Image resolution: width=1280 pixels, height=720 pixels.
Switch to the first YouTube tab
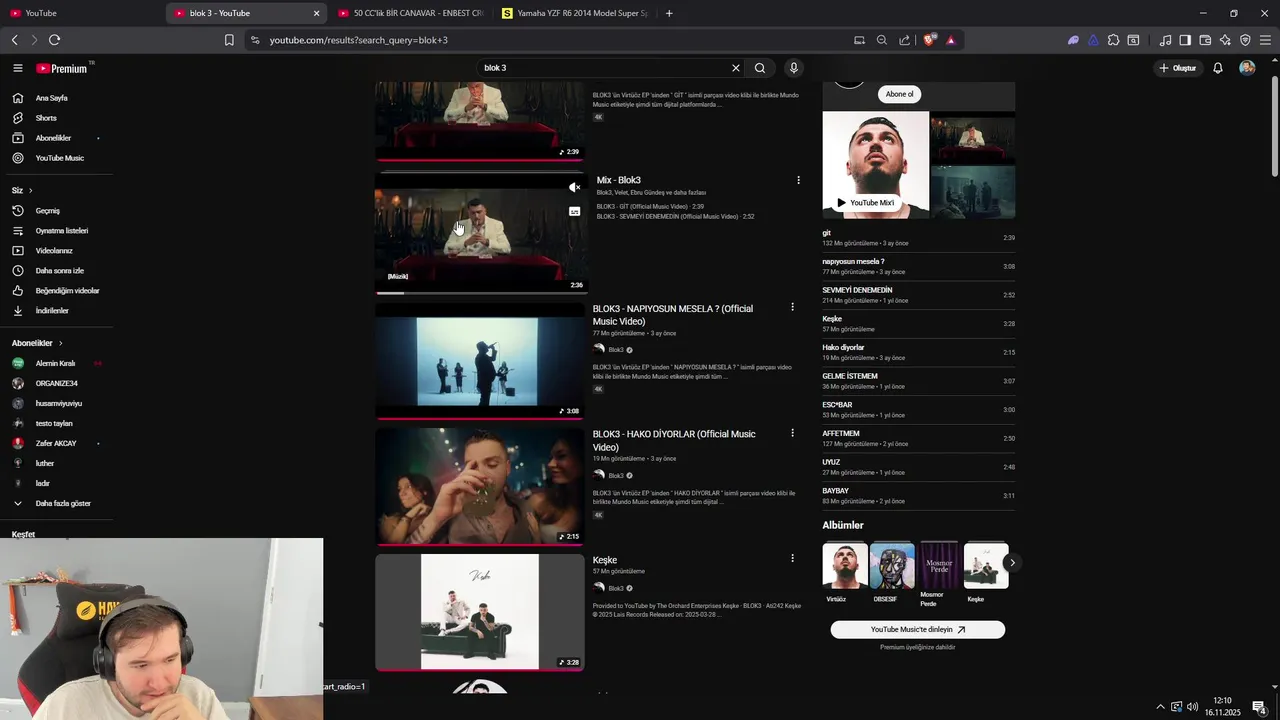click(x=80, y=13)
